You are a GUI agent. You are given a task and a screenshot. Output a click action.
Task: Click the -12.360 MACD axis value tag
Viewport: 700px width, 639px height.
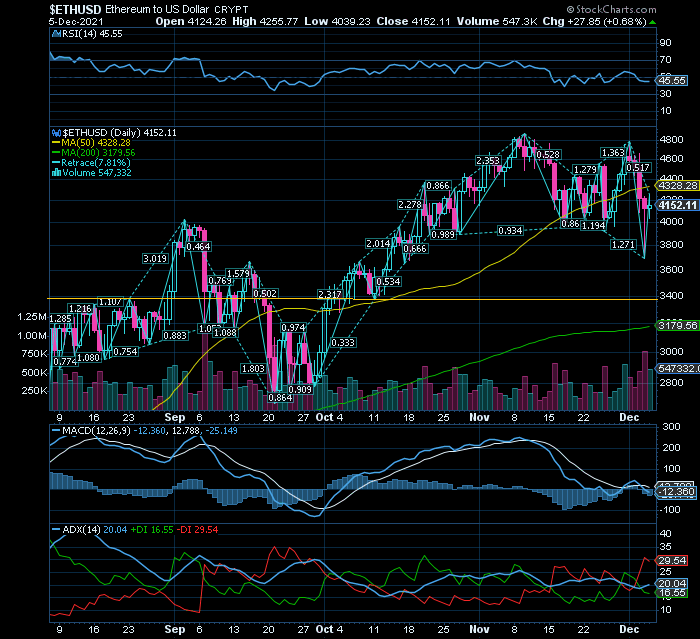[677, 492]
